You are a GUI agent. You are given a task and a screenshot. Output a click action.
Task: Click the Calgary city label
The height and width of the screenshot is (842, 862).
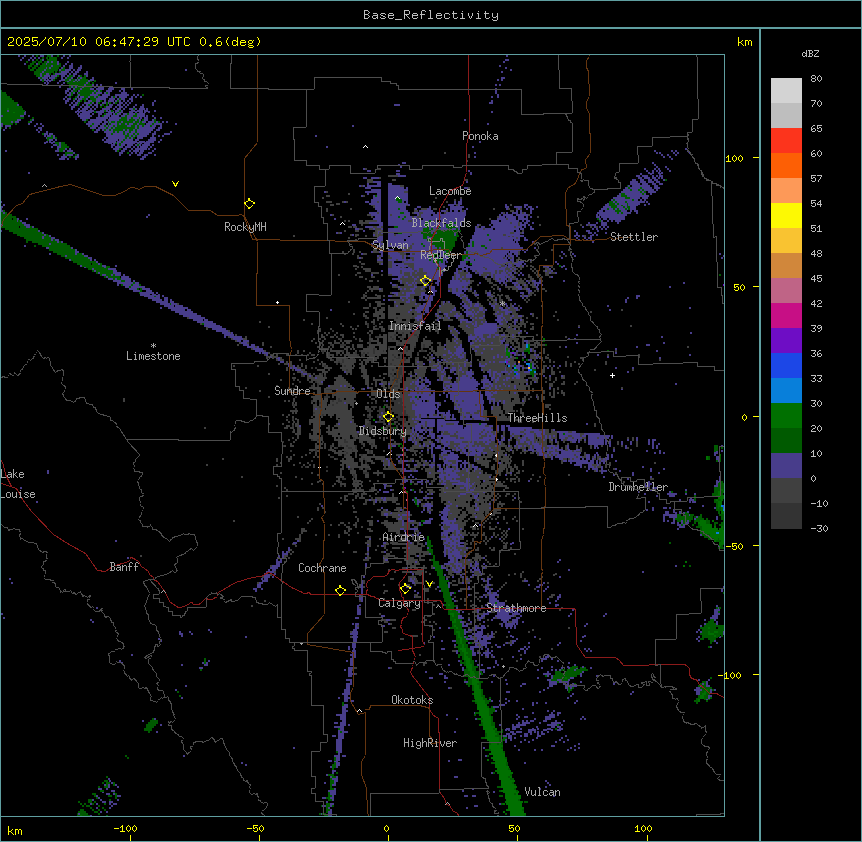click(399, 603)
